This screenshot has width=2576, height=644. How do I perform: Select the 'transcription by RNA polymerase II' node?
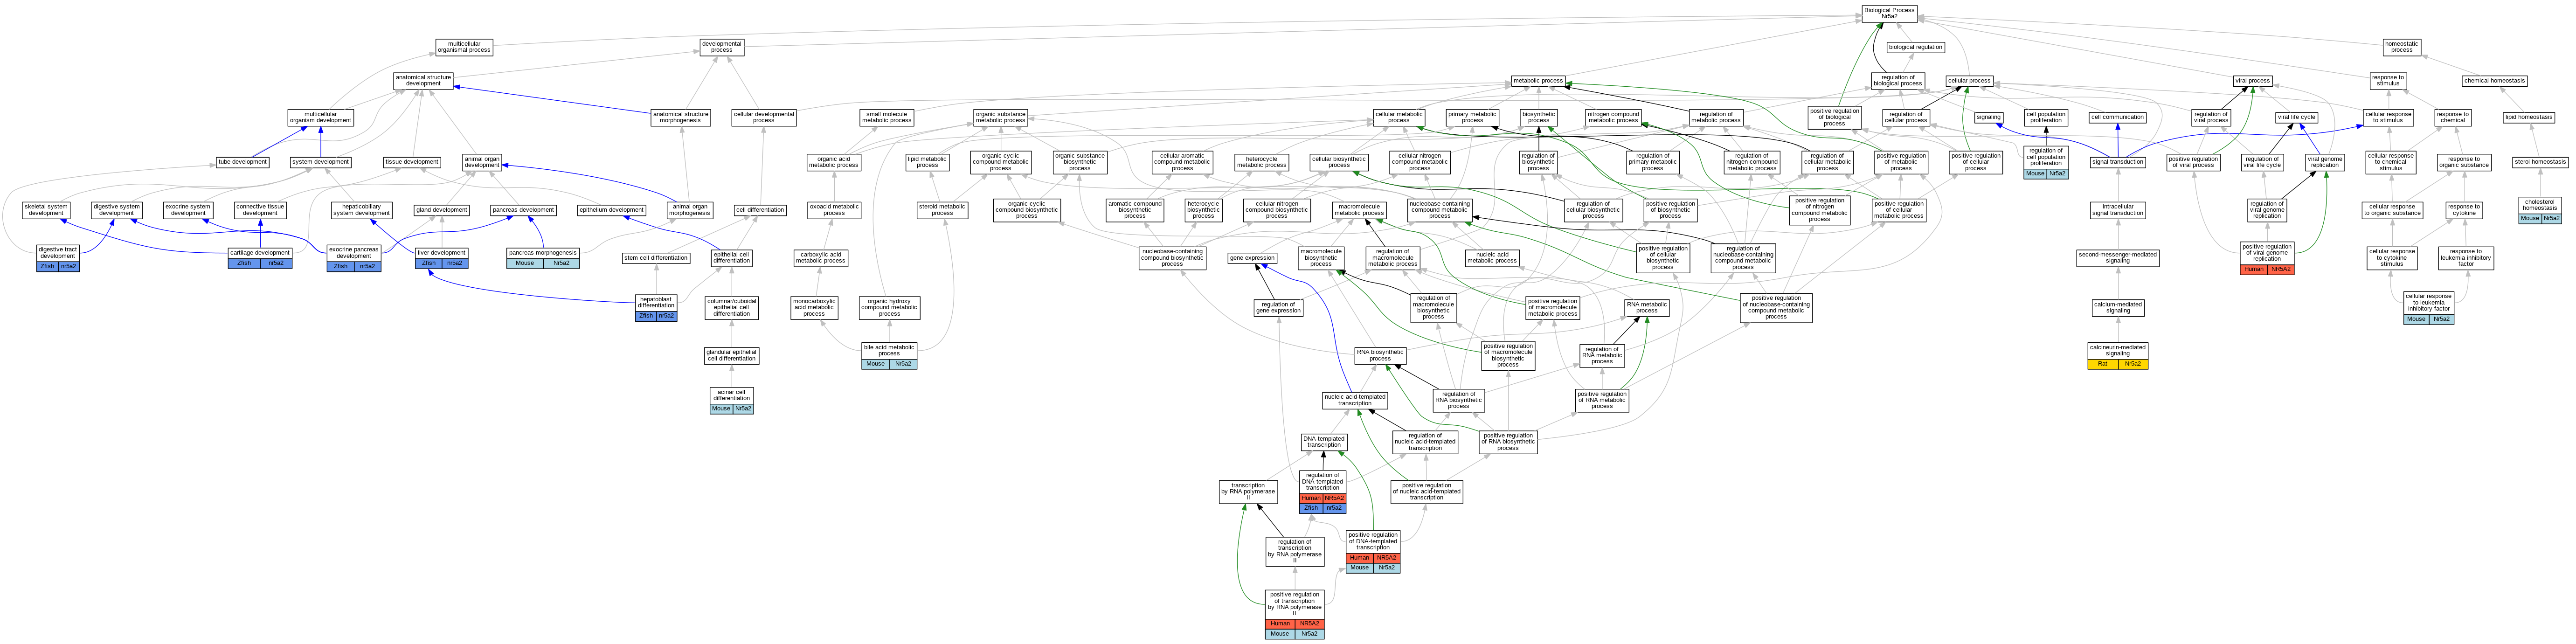[x=1248, y=491]
